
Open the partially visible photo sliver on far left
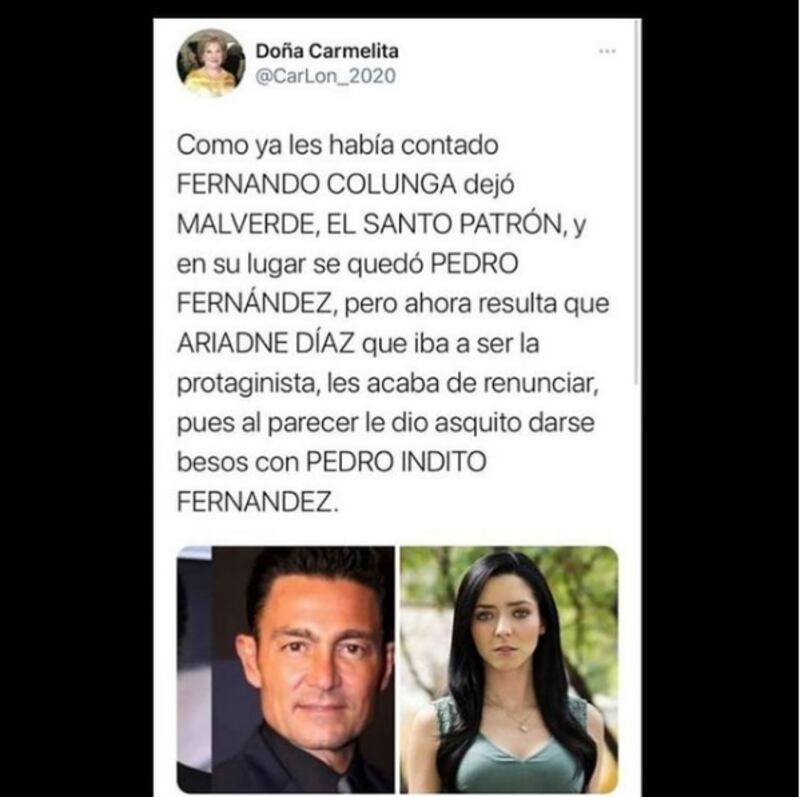(194, 669)
